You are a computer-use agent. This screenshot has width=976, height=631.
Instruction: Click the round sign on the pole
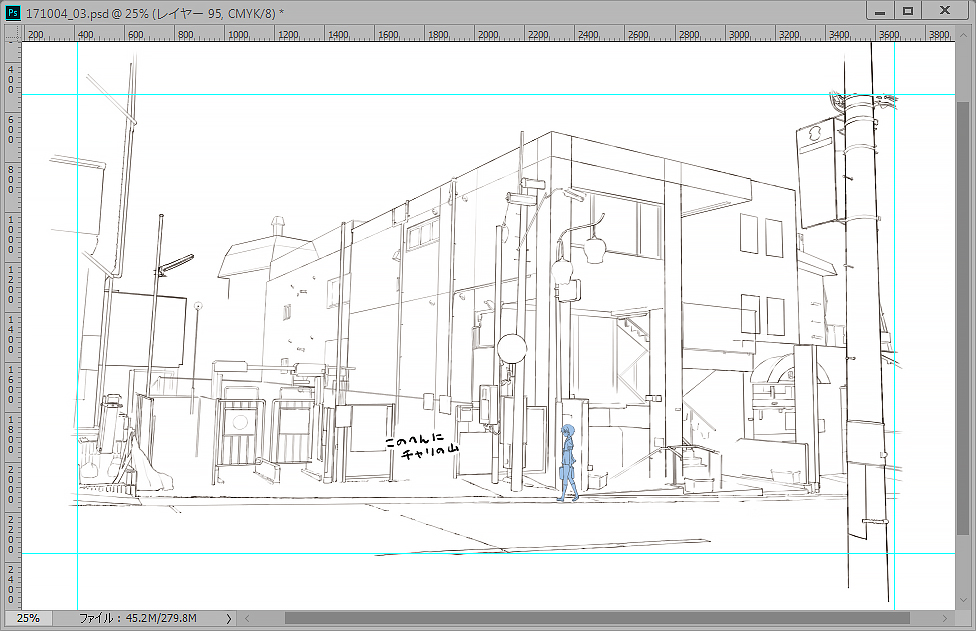[512, 349]
